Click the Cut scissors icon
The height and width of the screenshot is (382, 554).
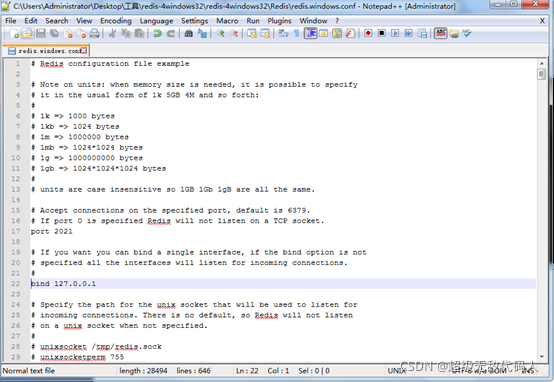click(113, 34)
